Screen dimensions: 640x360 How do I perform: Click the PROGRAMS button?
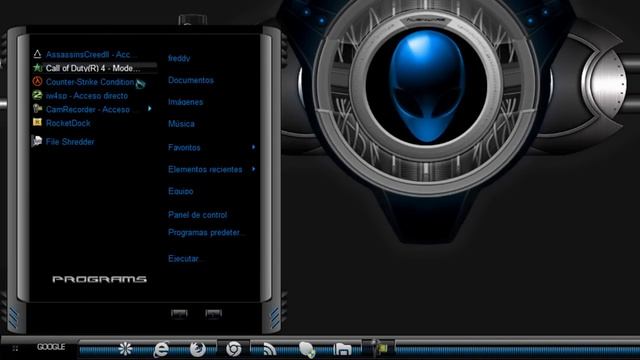(x=100, y=279)
